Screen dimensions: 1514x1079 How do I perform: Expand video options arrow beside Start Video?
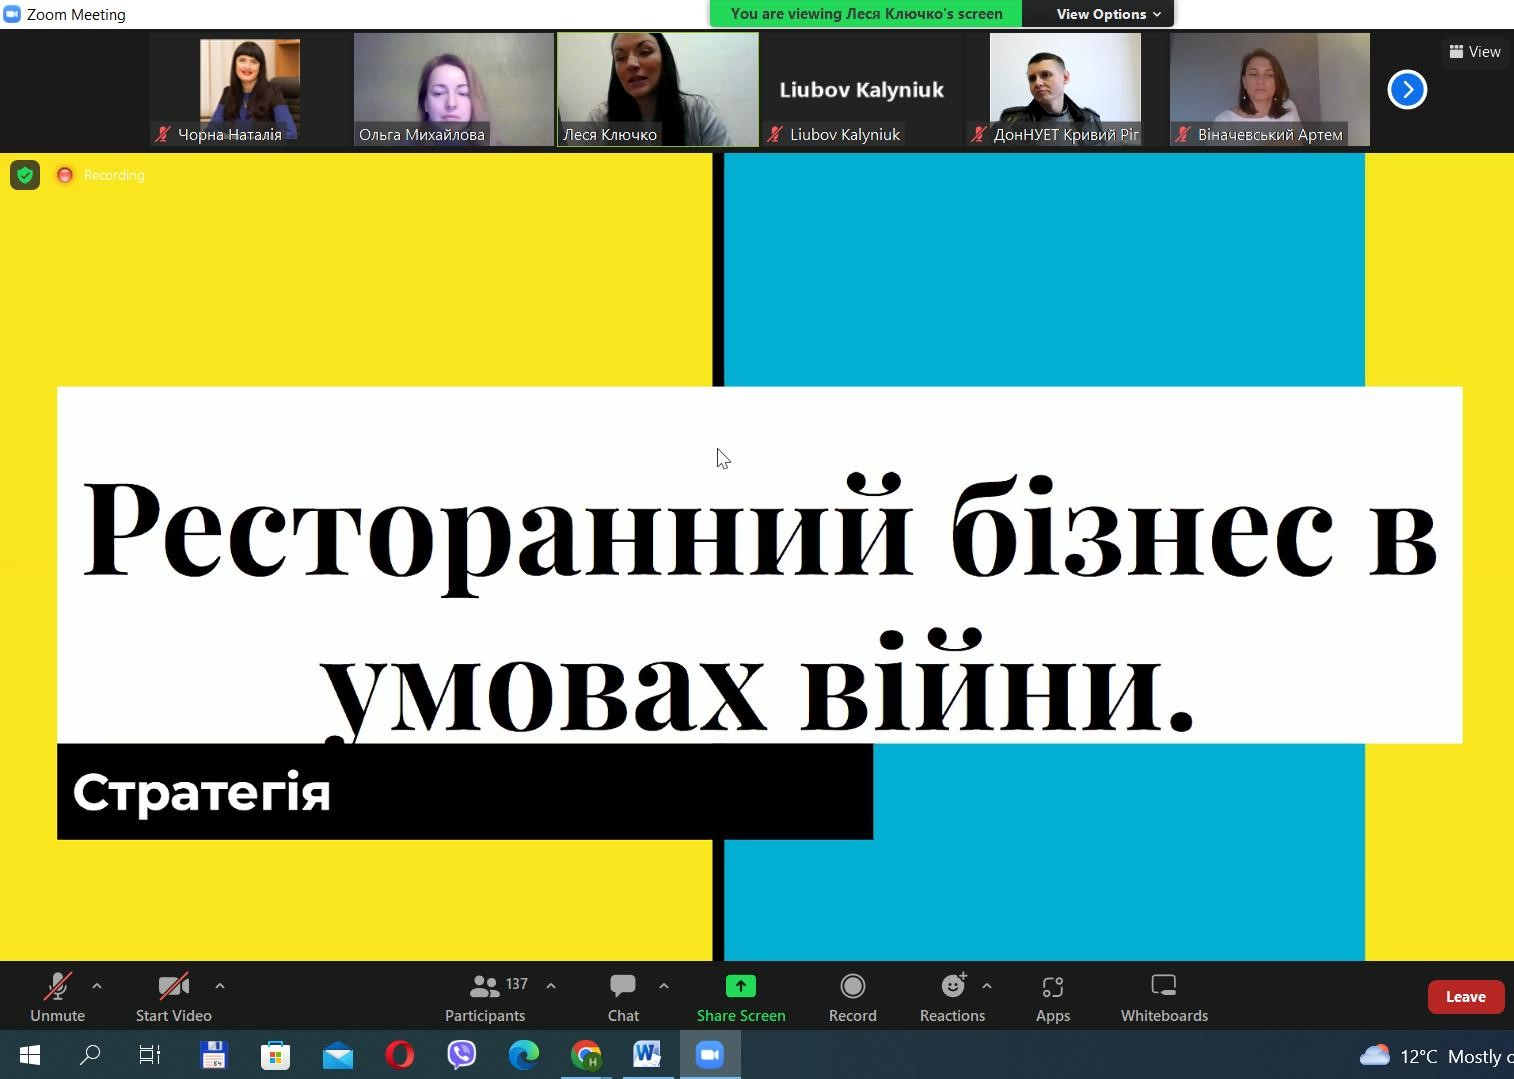coord(220,986)
